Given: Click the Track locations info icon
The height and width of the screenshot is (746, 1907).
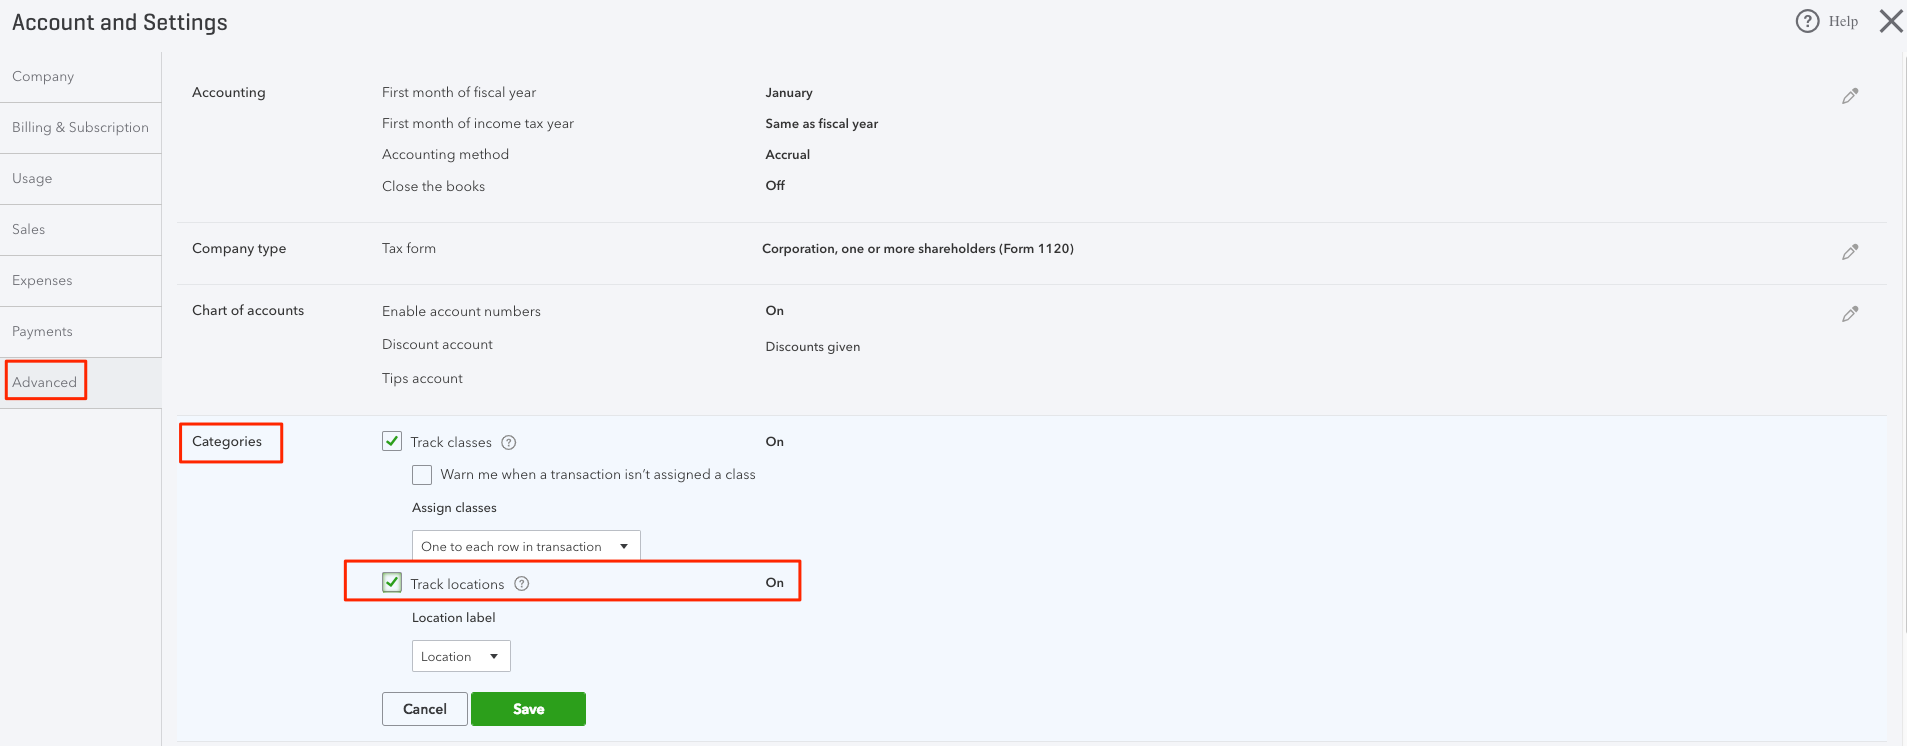Looking at the screenshot, I should pyautogui.click(x=521, y=584).
